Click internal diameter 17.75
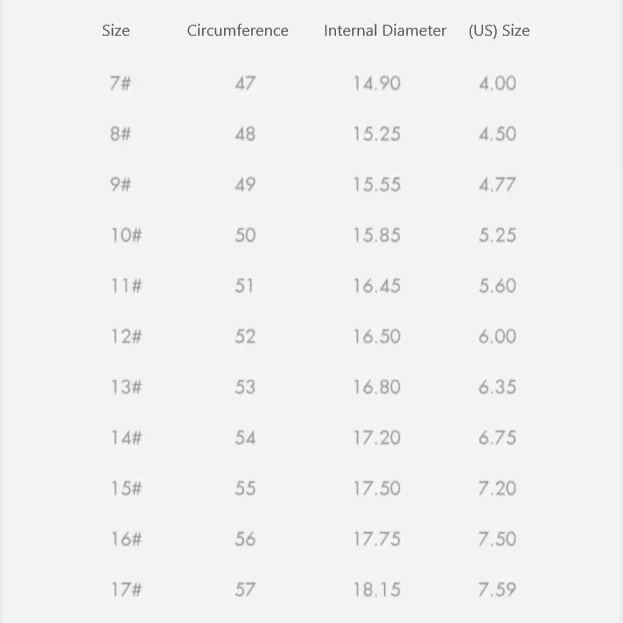This screenshot has height=623, width=623. pyautogui.click(x=376, y=539)
